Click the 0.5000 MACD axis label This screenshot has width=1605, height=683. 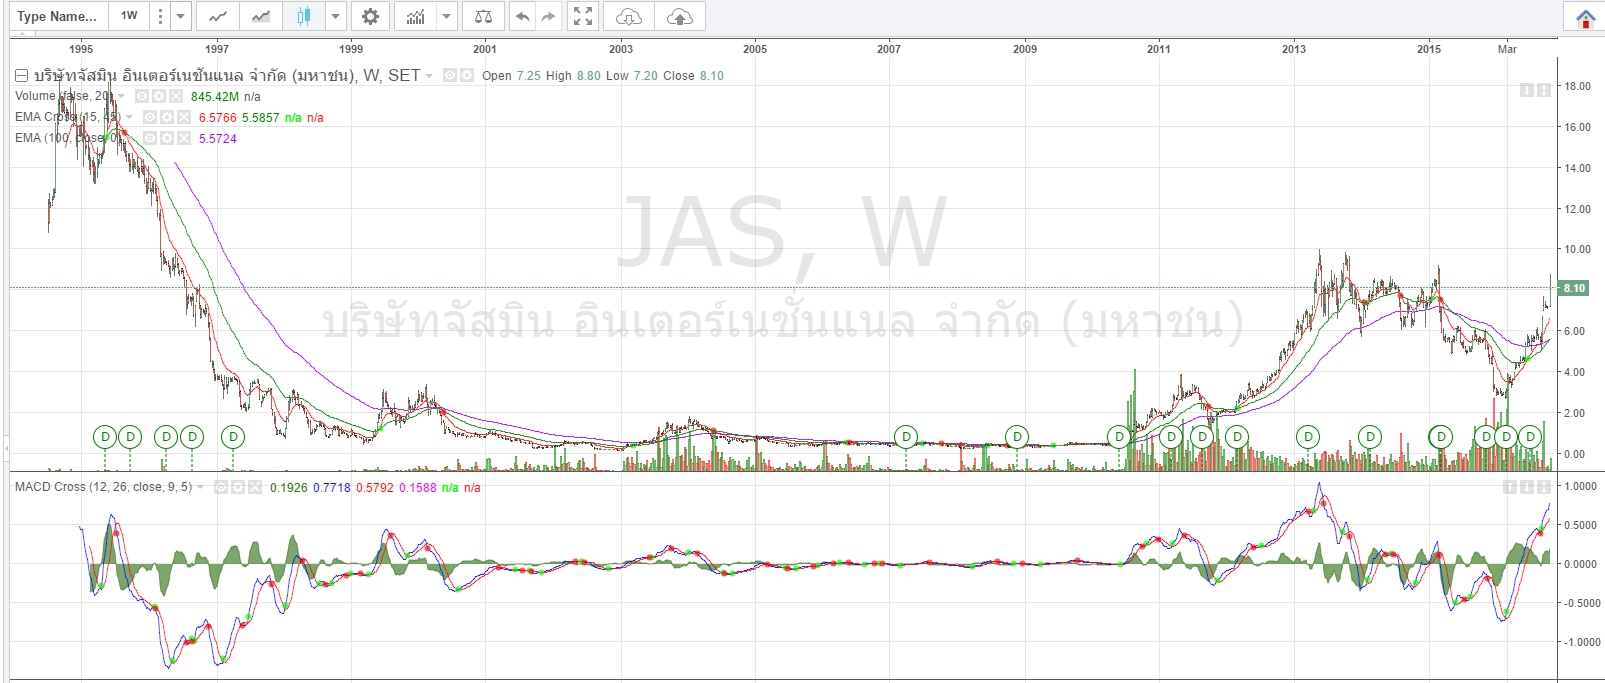(x=1581, y=525)
